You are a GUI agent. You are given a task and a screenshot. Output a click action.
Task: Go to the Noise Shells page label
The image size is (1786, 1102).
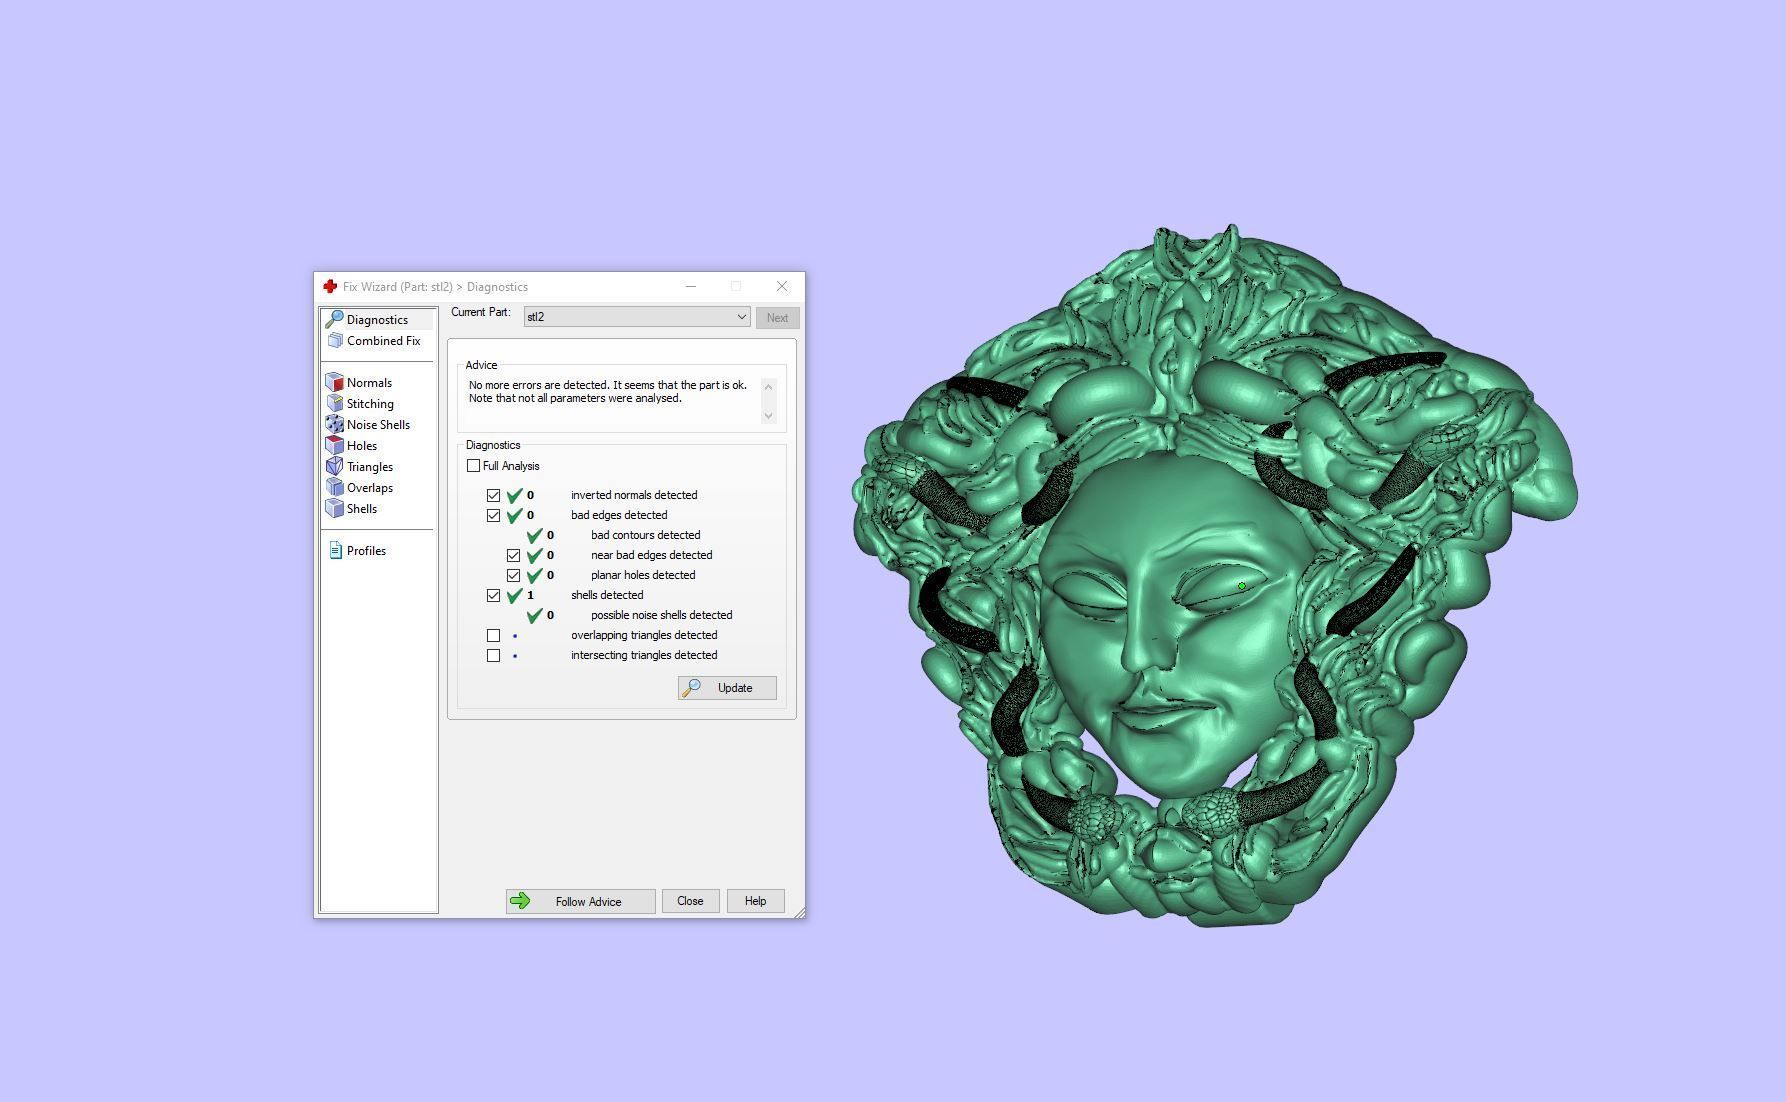click(x=378, y=425)
